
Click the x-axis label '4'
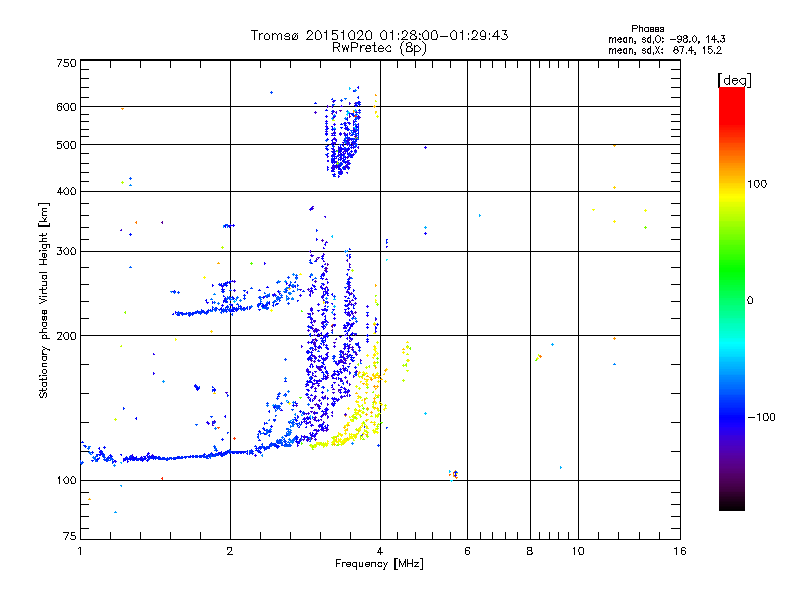pos(380,551)
